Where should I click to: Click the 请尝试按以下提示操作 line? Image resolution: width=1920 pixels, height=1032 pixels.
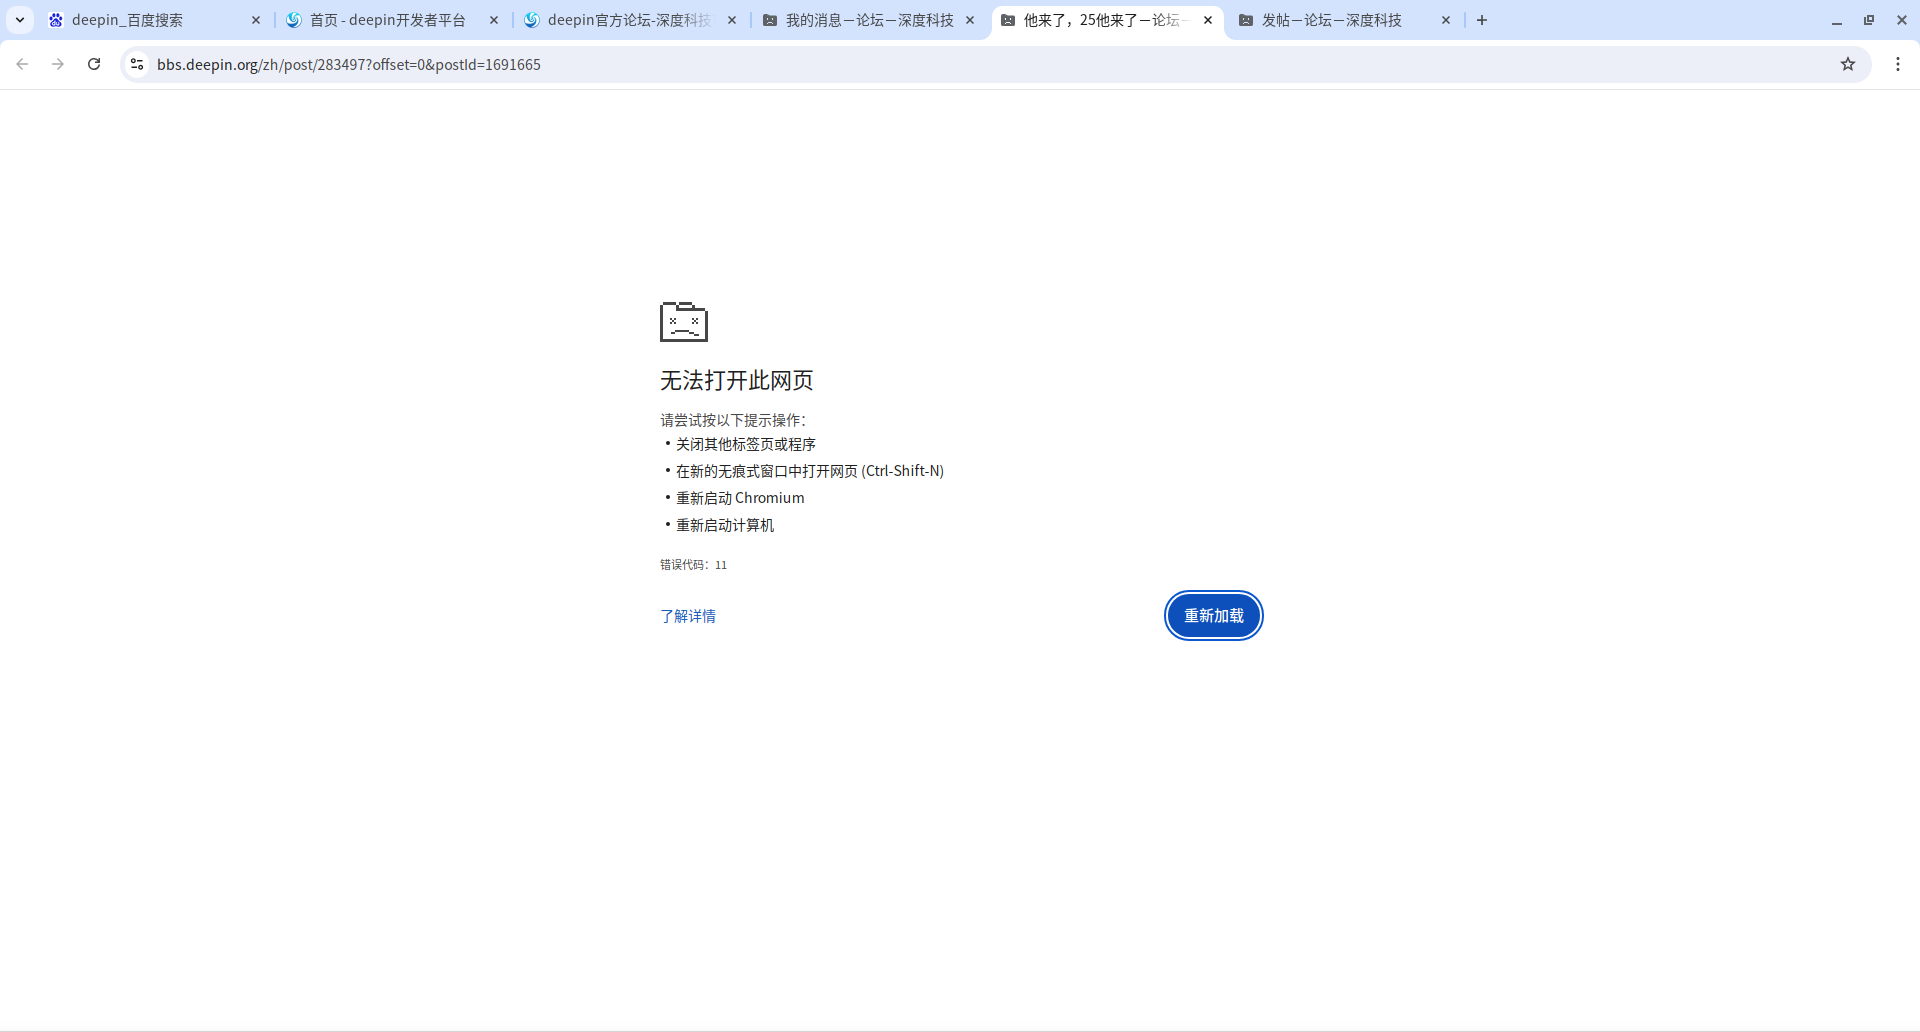coord(733,420)
